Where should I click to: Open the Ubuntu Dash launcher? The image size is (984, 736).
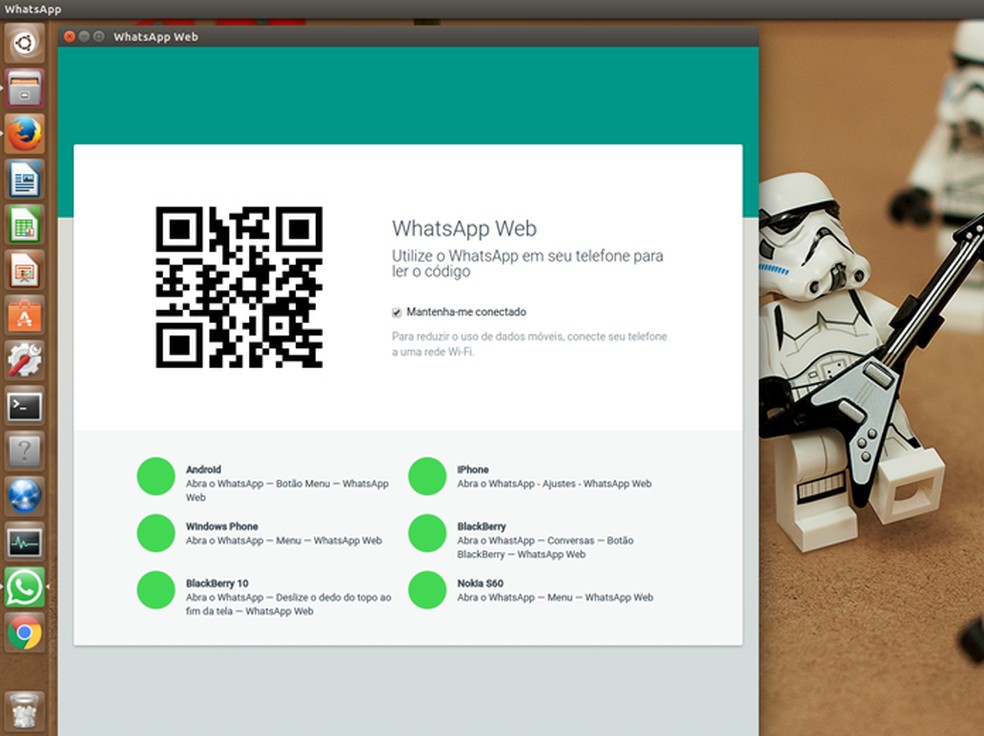(24, 44)
